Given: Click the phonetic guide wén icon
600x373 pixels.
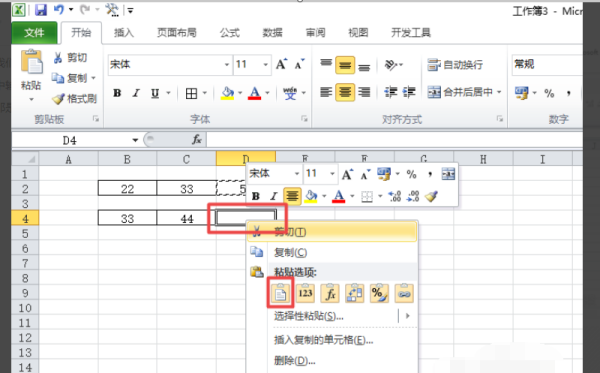Looking at the screenshot, I should pyautogui.click(x=290, y=93).
